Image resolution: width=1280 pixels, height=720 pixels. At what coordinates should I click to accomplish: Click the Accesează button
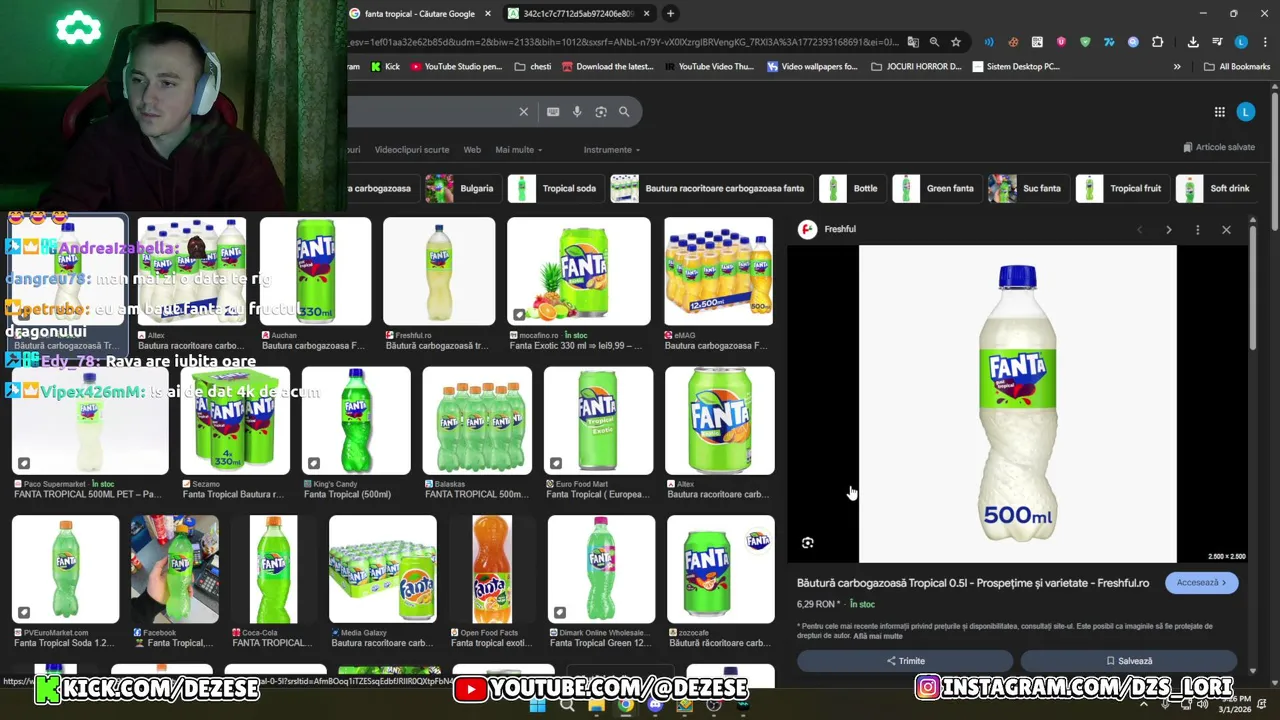coord(1202,583)
